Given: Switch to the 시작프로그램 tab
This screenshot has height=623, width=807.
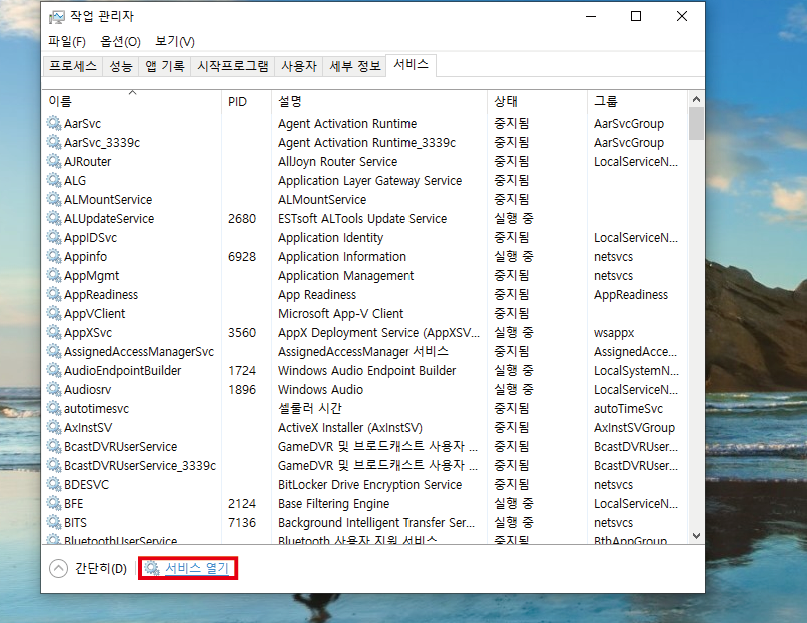Looking at the screenshot, I should coord(233,66).
